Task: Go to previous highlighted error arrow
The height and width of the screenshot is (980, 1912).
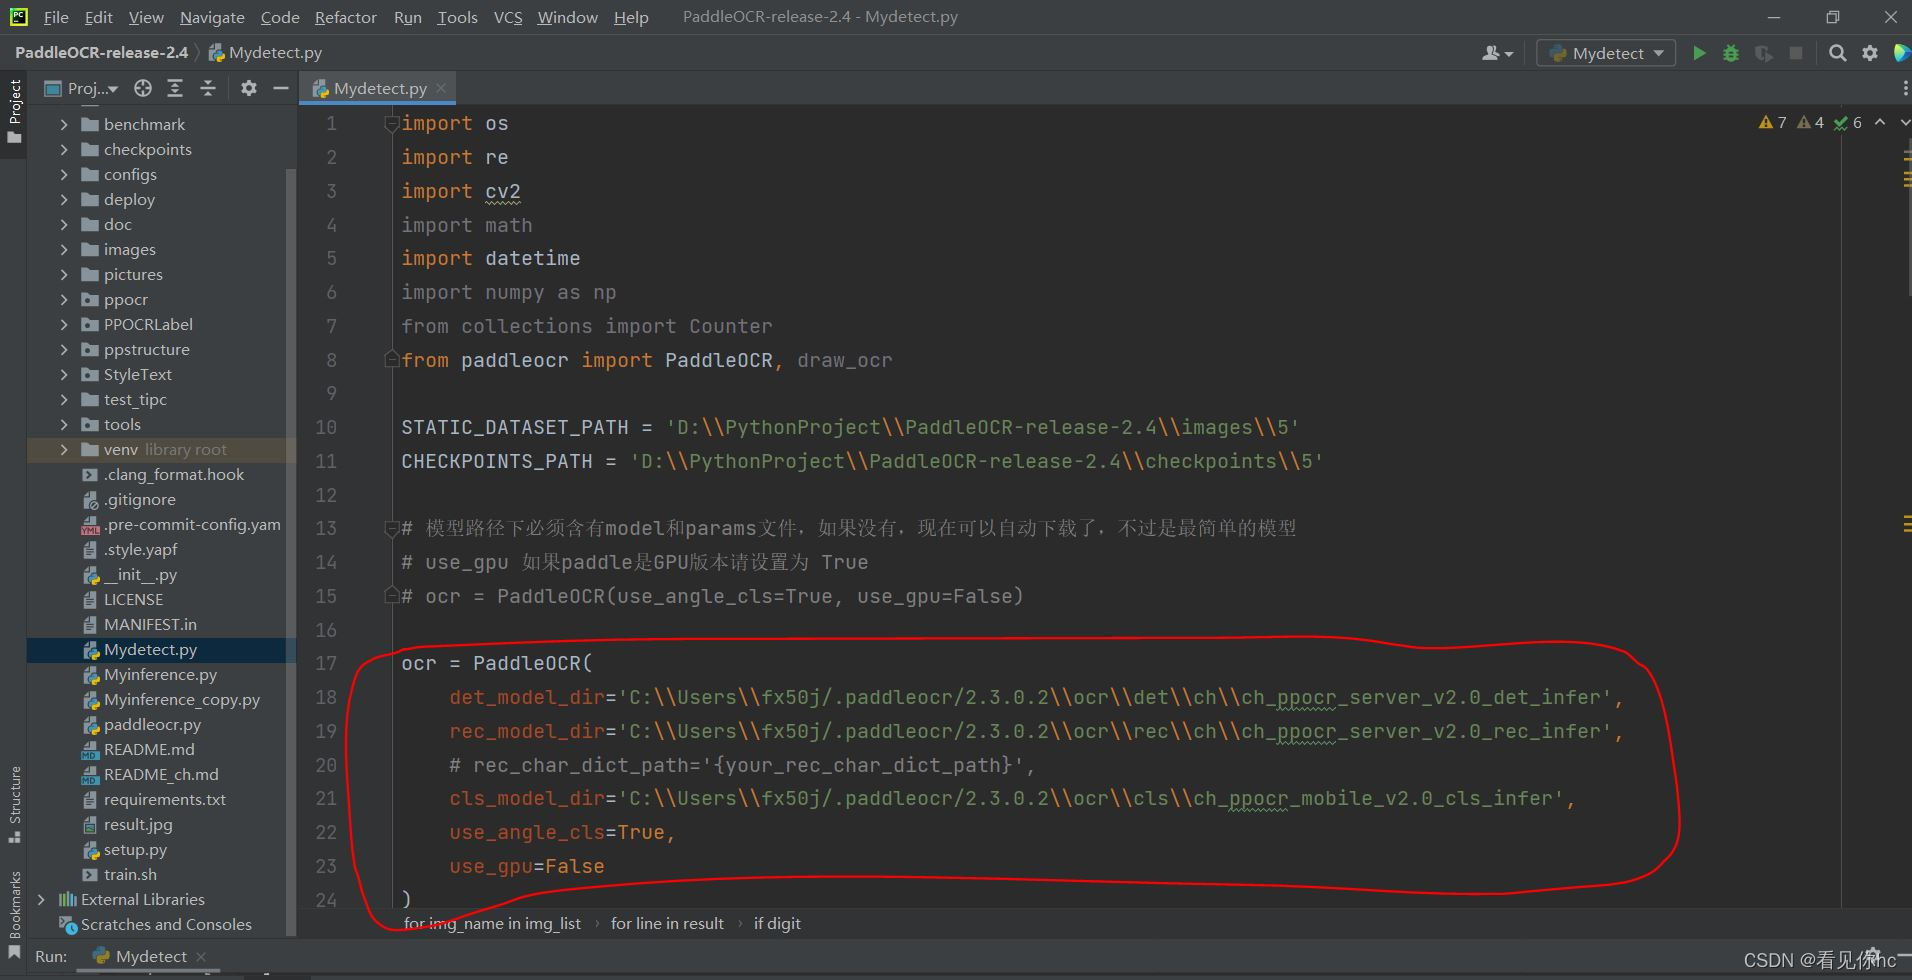Action: 1880,122
